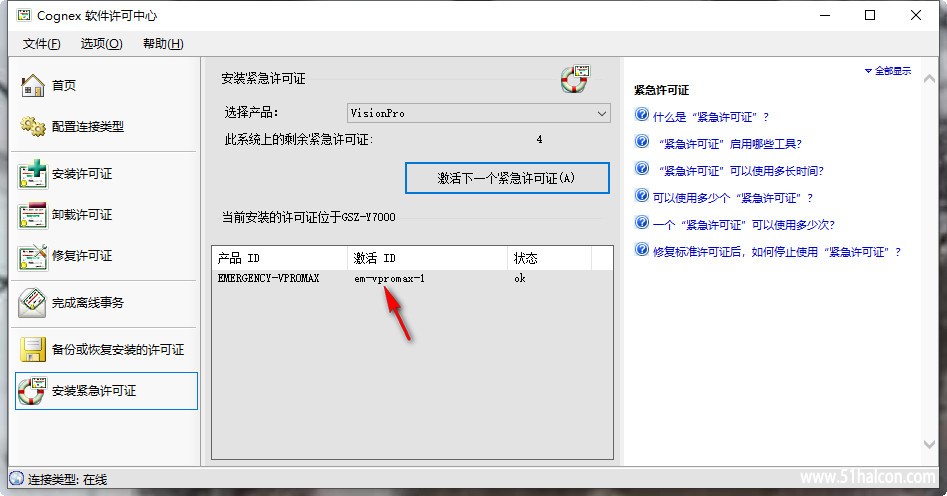Viewport: 947px width, 496px height.
Task: Click the 激活 ID column header
Action: tap(375, 258)
